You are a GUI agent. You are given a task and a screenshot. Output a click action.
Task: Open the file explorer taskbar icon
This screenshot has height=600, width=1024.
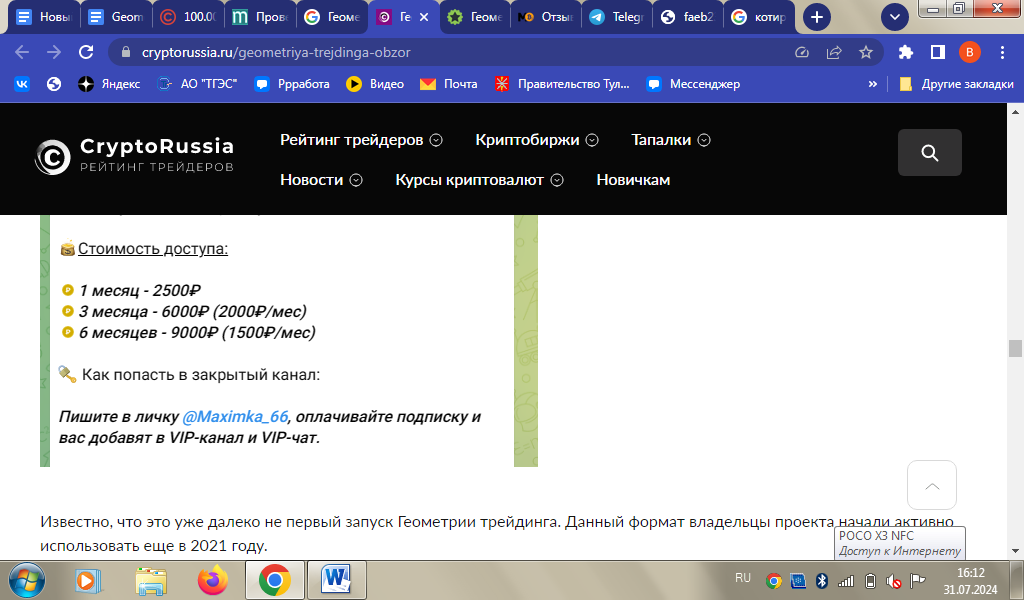click(151, 580)
